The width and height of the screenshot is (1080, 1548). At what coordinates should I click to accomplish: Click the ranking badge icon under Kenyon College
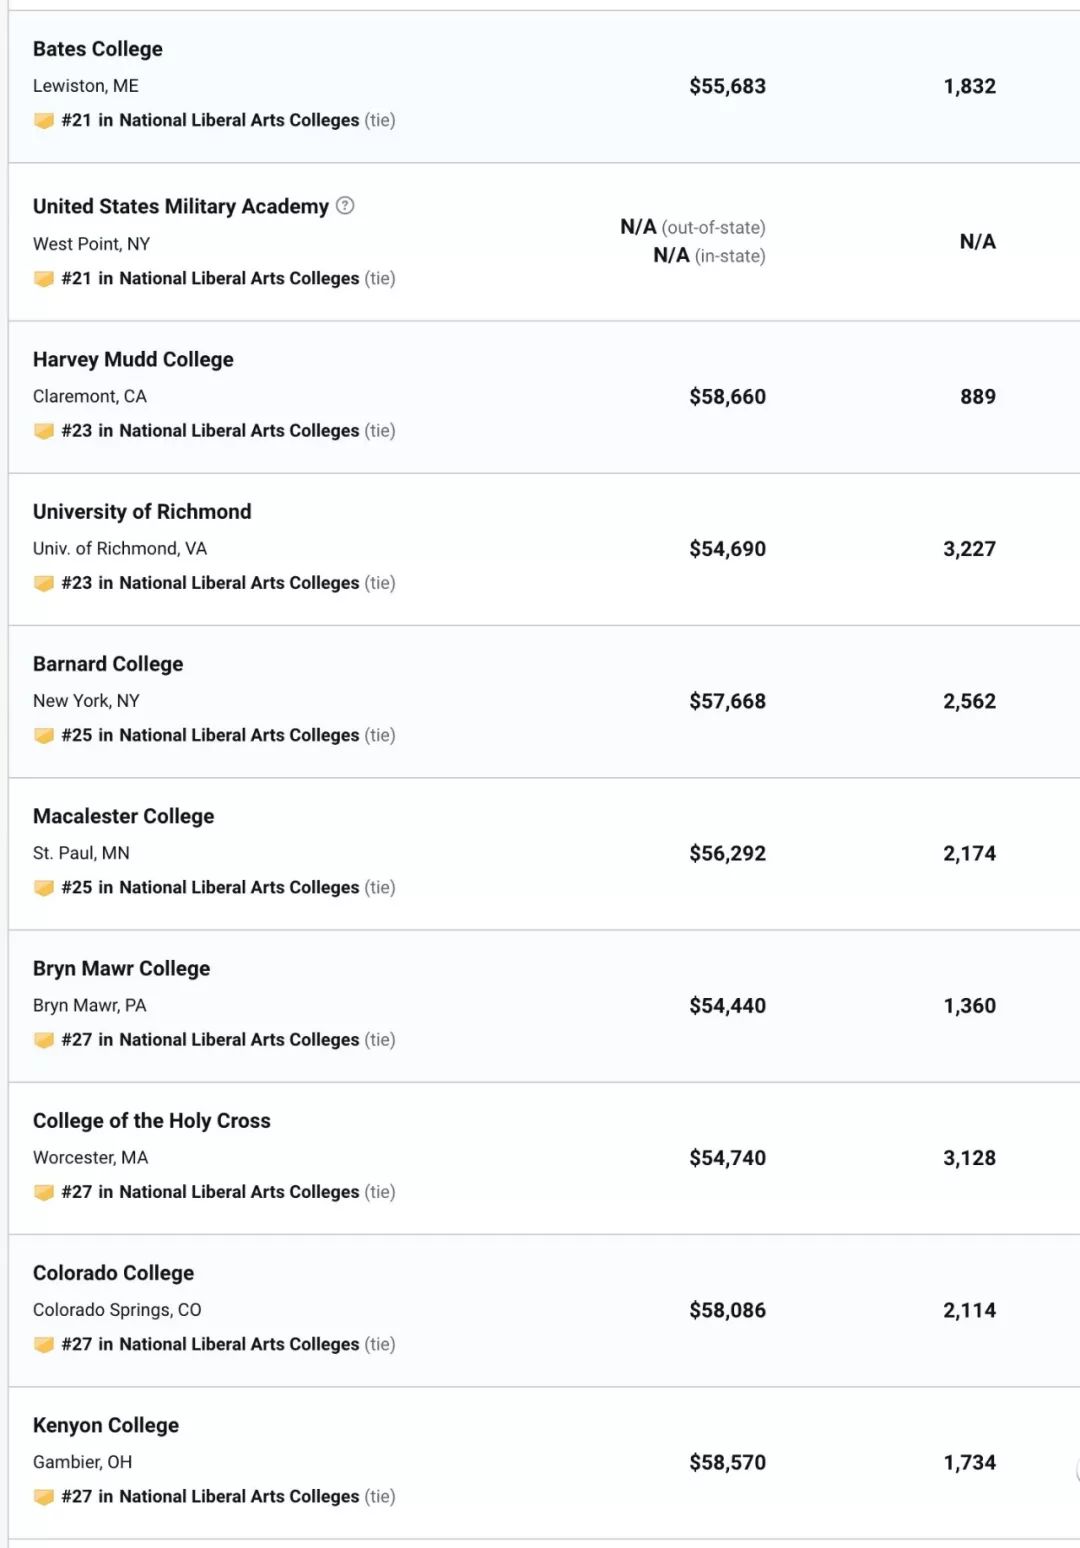[x=43, y=1497]
